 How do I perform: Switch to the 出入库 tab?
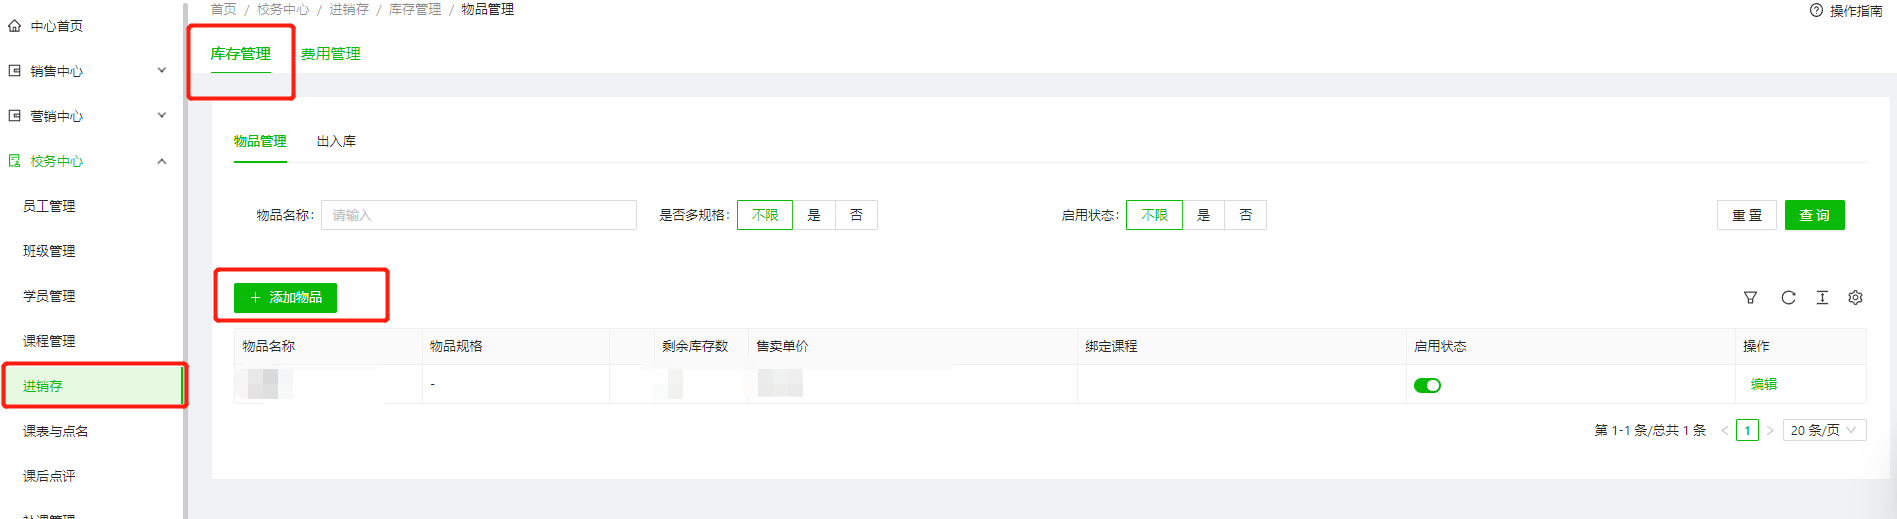pyautogui.click(x=336, y=142)
